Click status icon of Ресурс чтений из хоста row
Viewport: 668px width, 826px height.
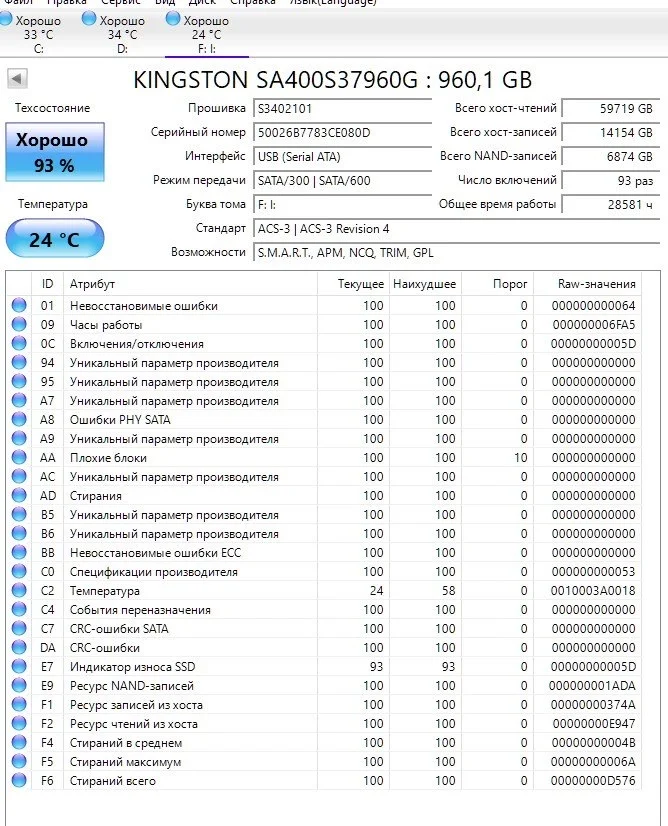pyautogui.click(x=19, y=723)
